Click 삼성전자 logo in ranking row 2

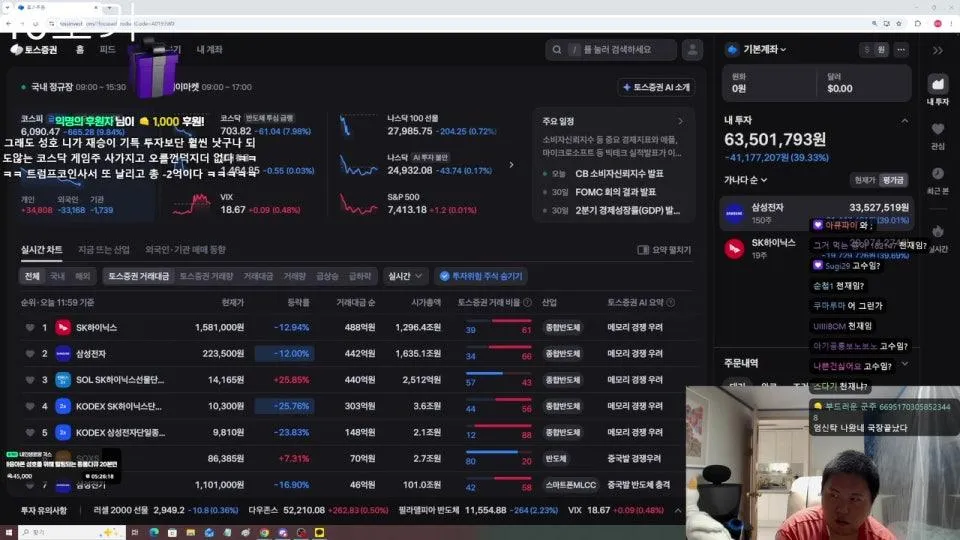click(x=63, y=353)
